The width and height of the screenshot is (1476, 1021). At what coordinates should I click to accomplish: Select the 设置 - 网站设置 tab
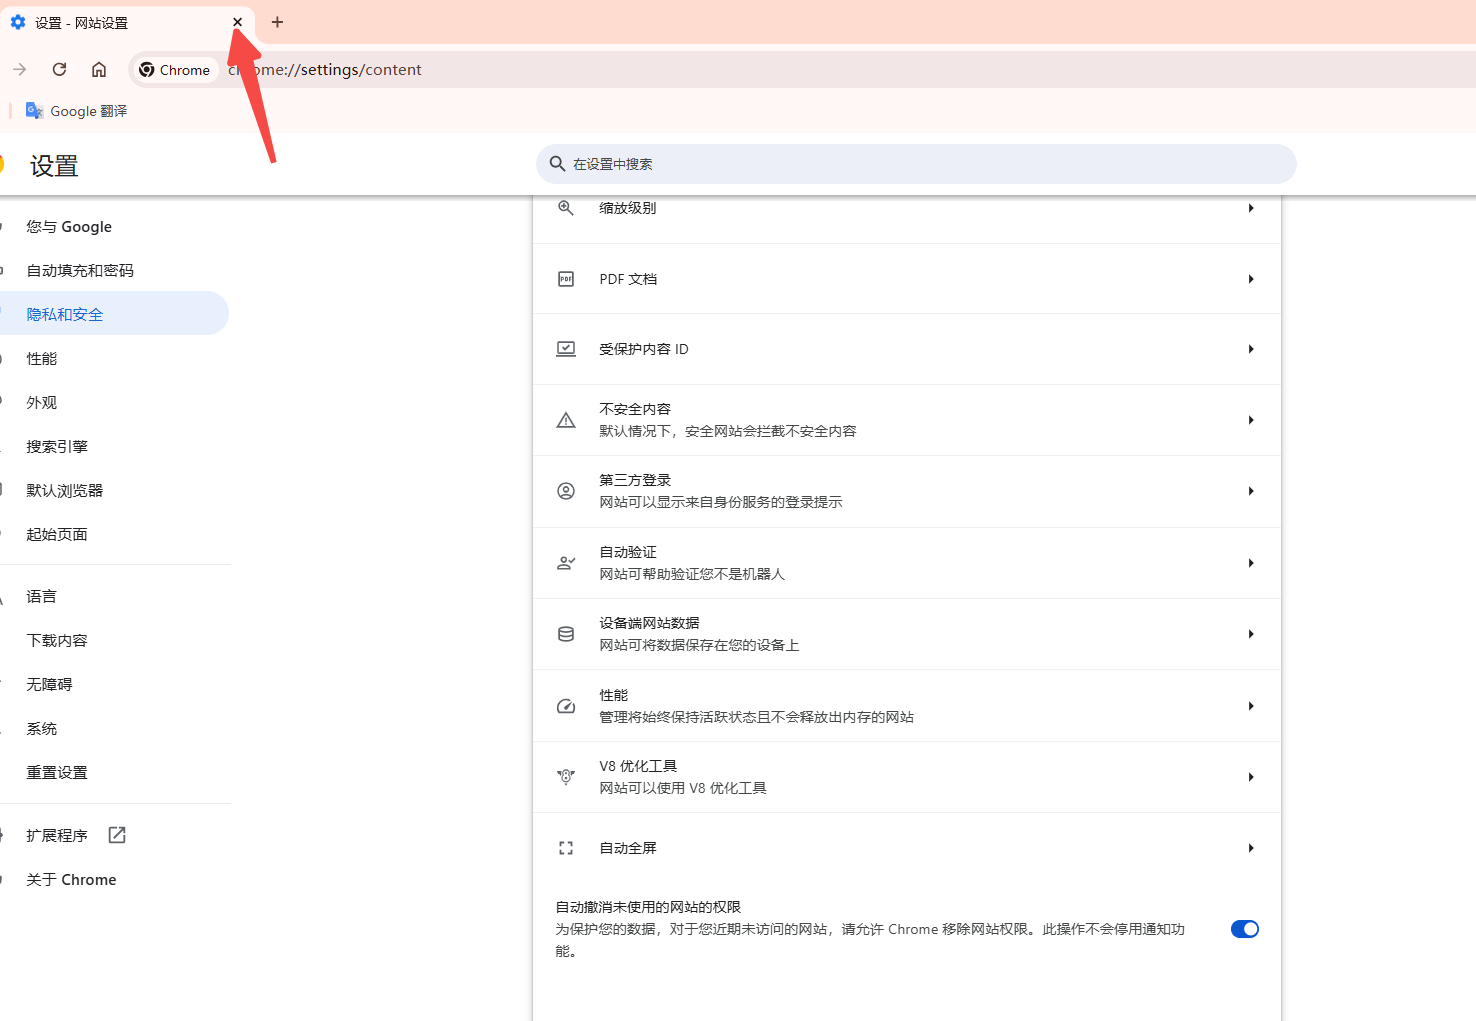(x=127, y=22)
